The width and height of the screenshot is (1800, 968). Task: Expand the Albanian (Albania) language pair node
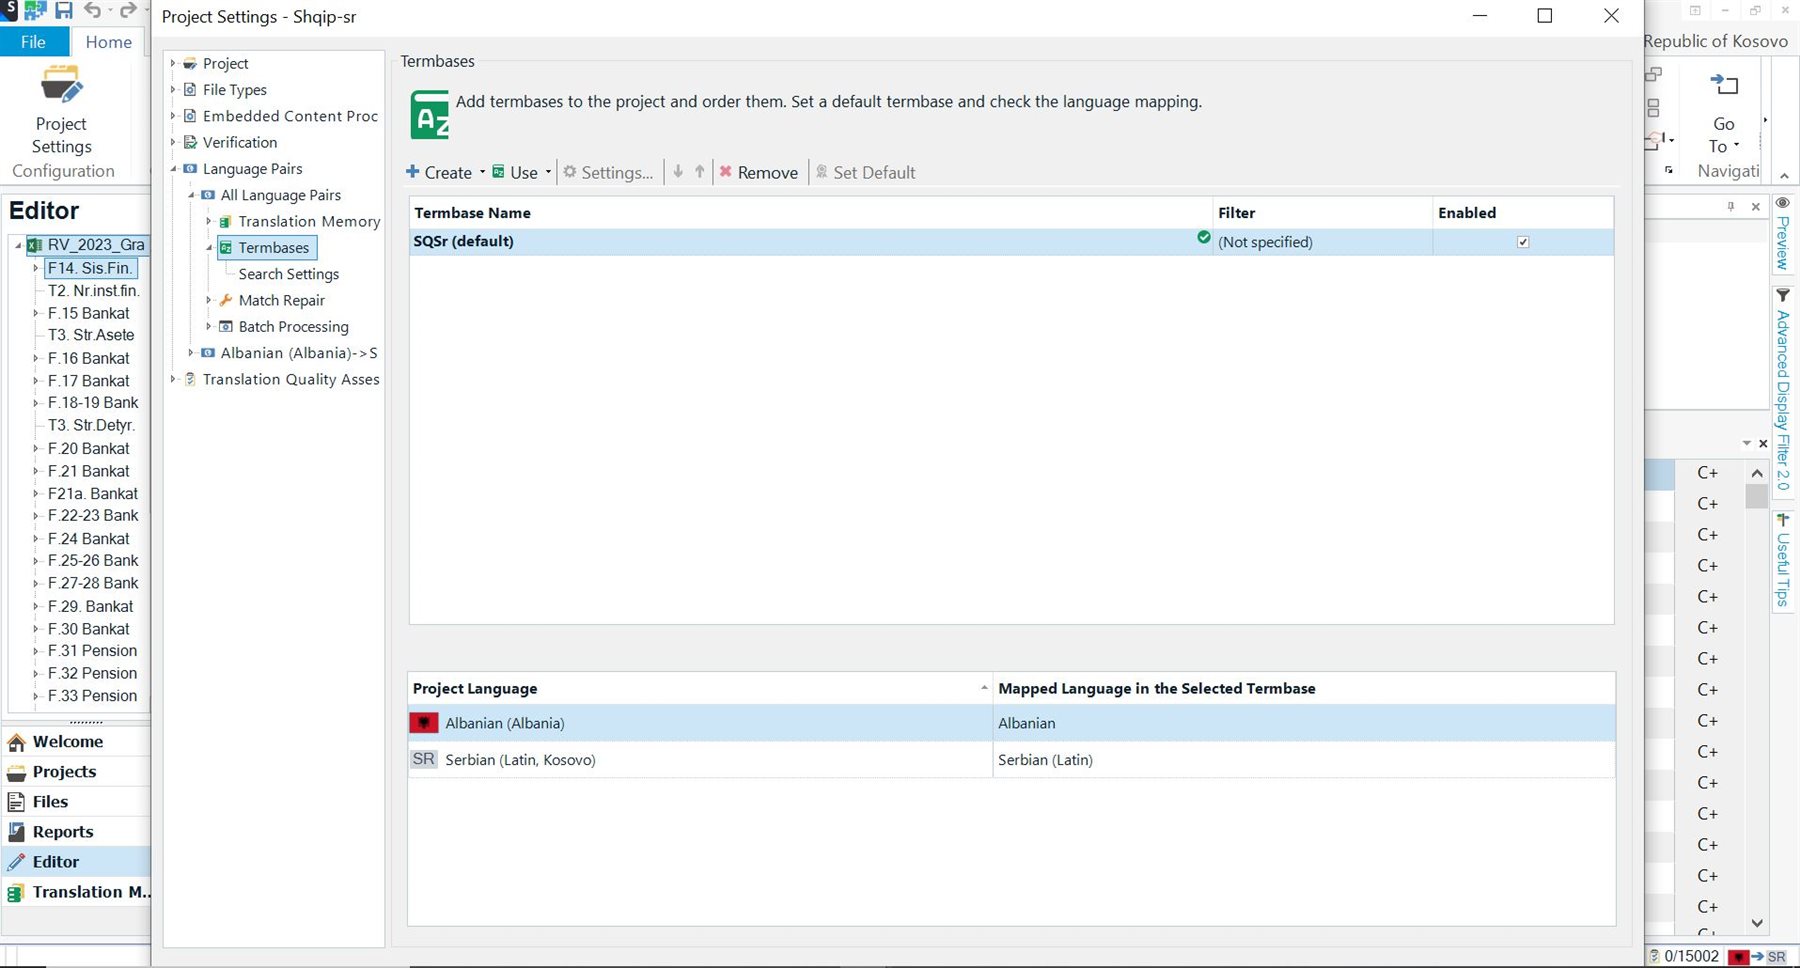[191, 352]
